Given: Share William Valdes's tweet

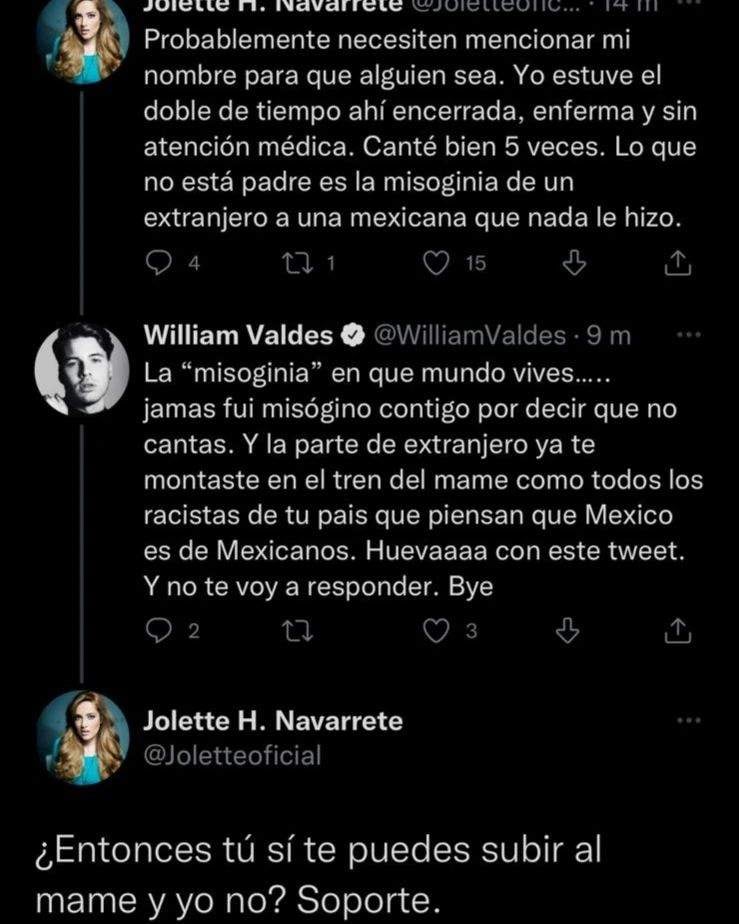Looking at the screenshot, I should (x=677, y=630).
